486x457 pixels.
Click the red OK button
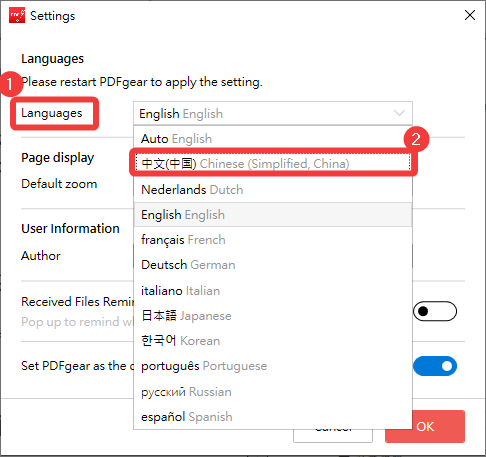tap(438, 426)
